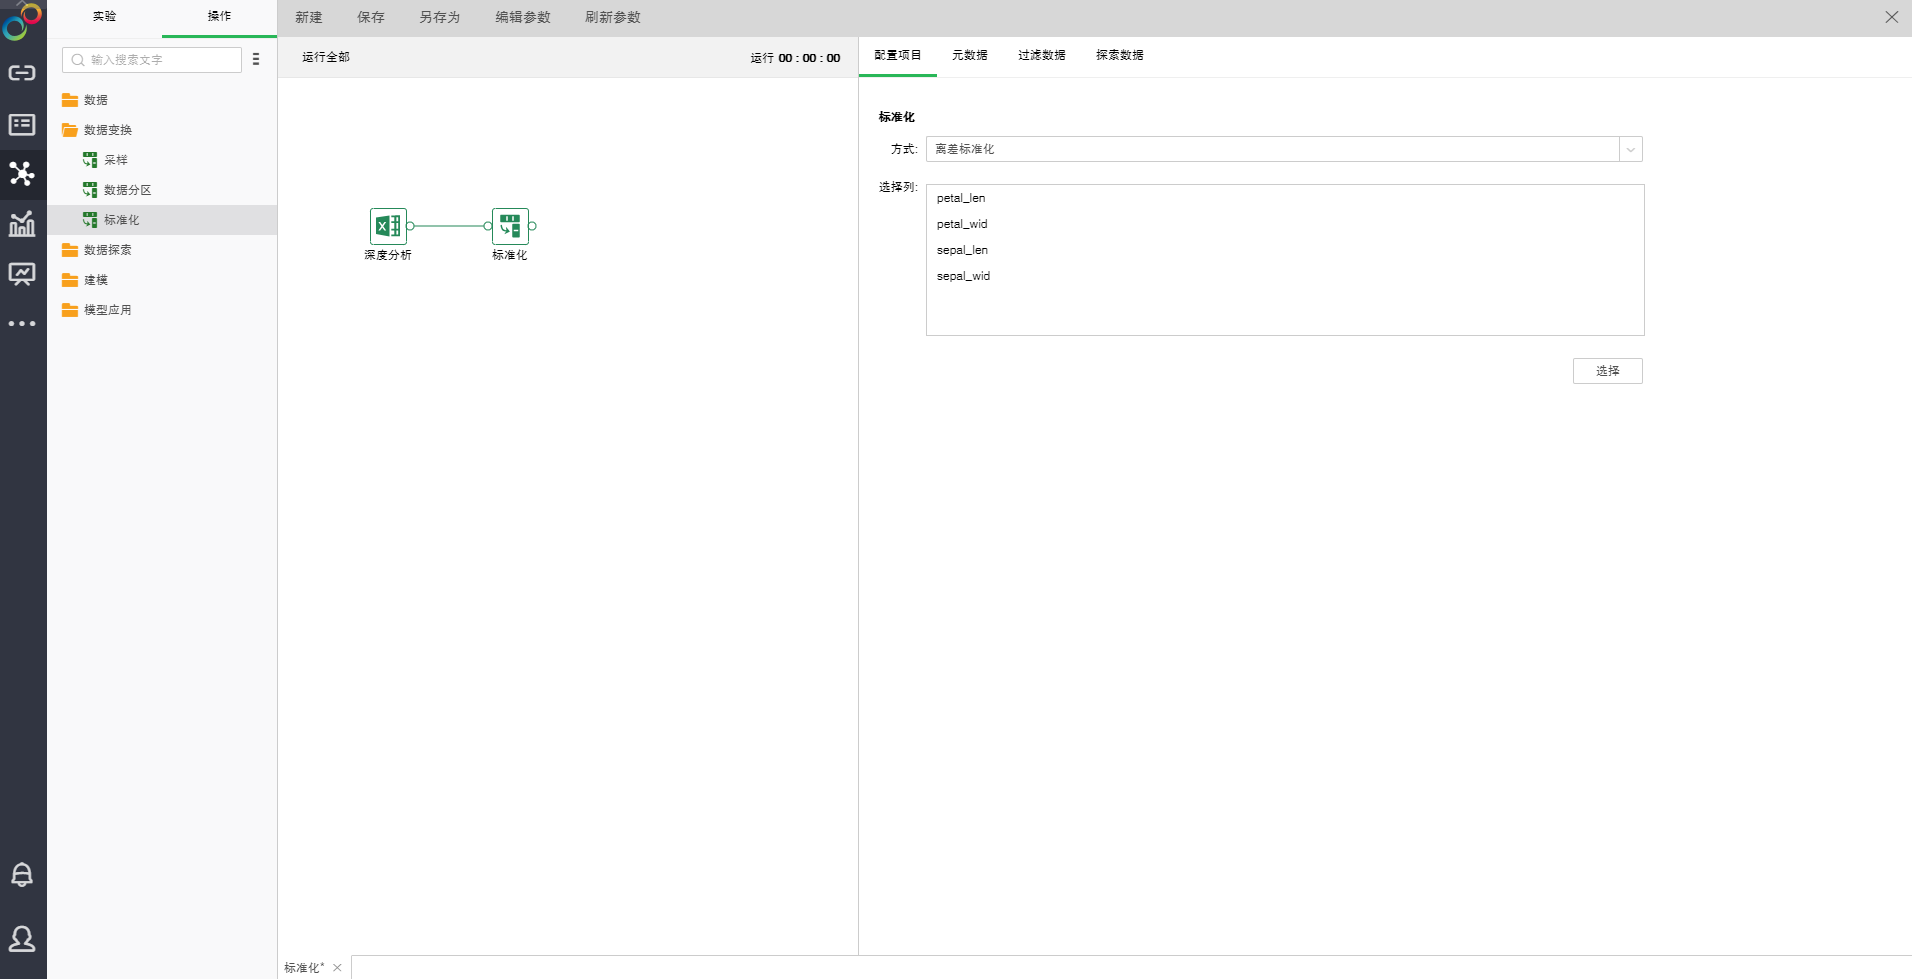
Task: Click the user profile icon
Action: coord(22,938)
